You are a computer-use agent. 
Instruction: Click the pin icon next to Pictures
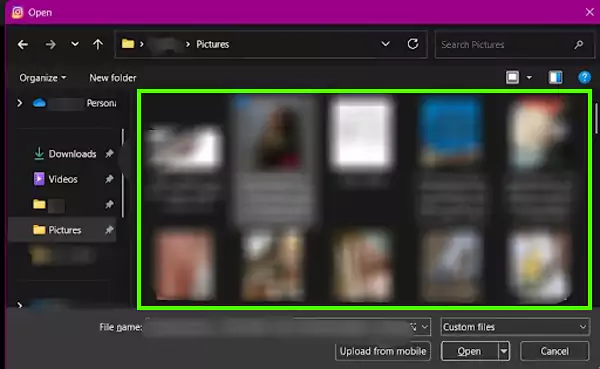tap(109, 230)
